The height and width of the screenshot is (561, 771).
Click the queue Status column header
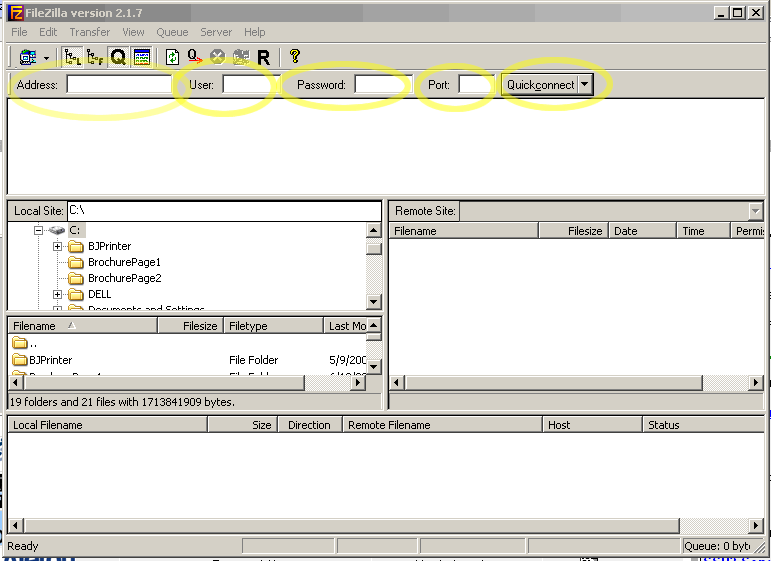(704, 425)
